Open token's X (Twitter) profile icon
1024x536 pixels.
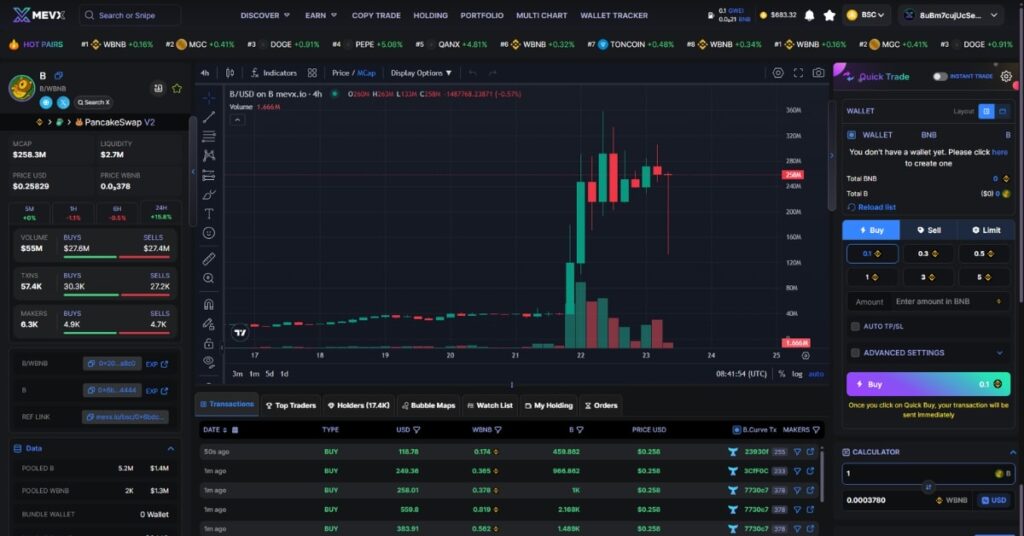(63, 102)
